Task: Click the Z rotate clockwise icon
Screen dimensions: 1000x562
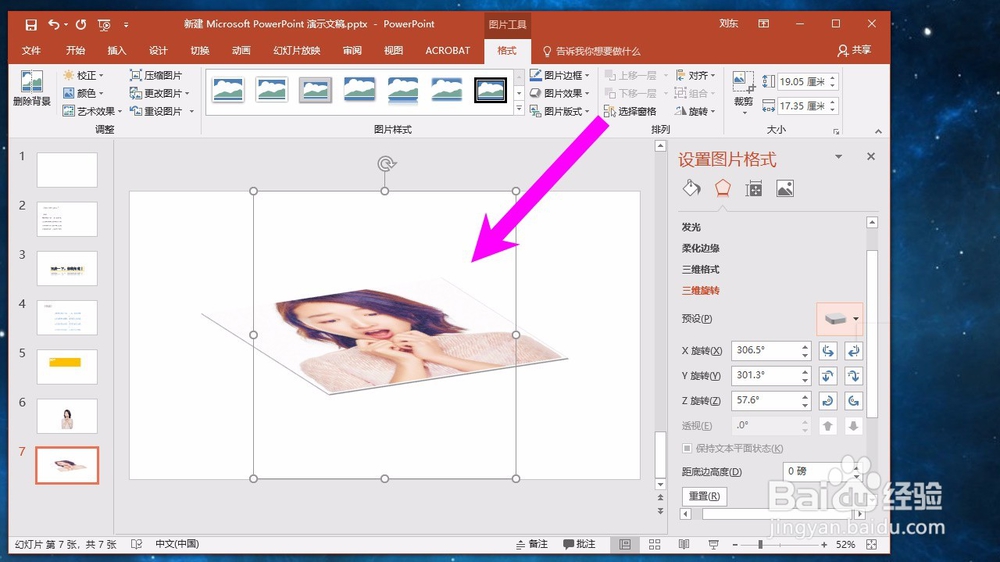Action: tap(828, 401)
